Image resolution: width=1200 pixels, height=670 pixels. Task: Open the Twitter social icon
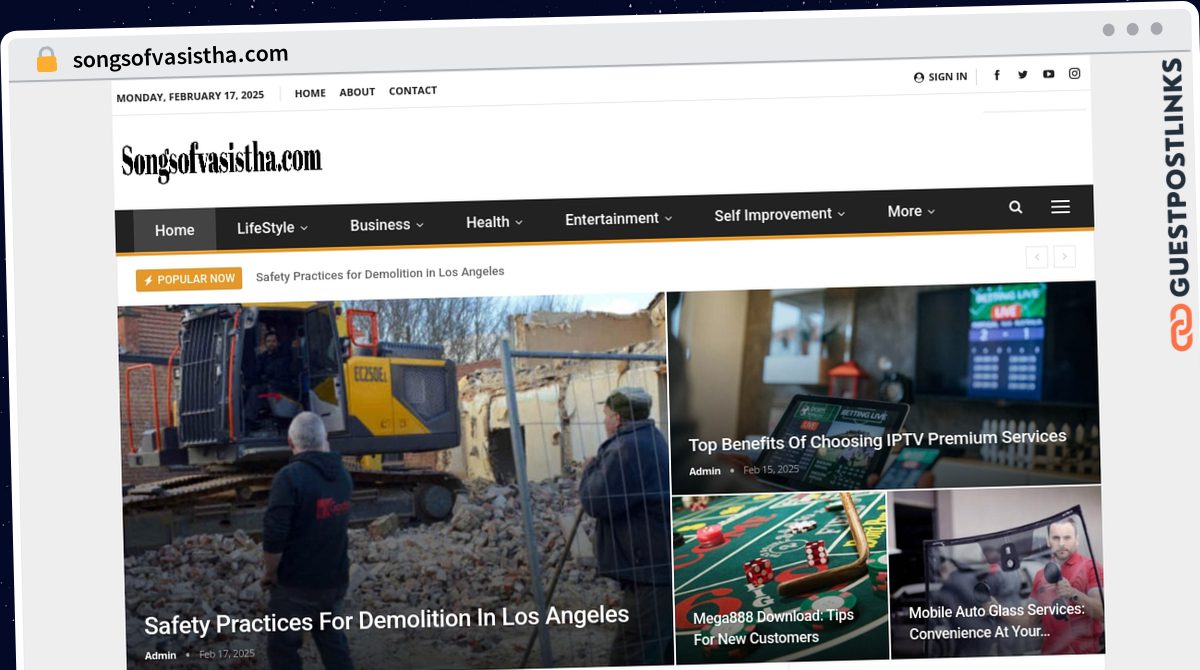[1023, 74]
